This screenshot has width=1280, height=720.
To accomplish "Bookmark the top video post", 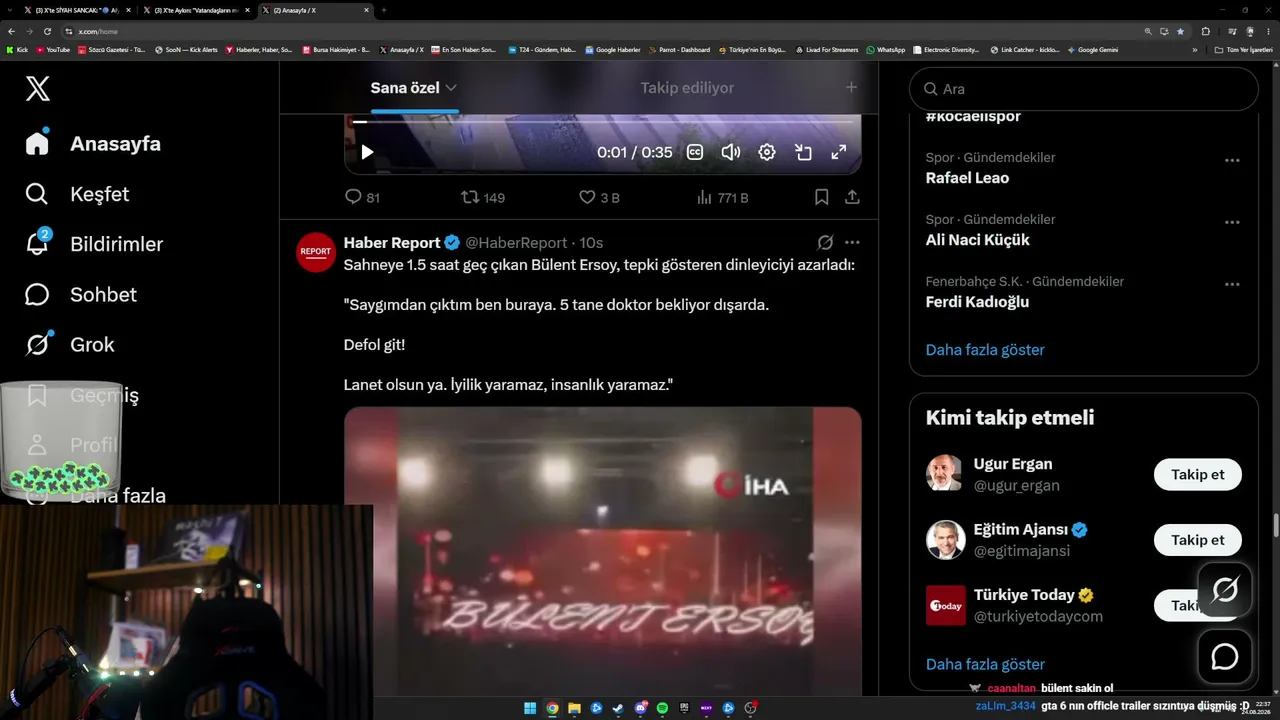I will (821, 198).
